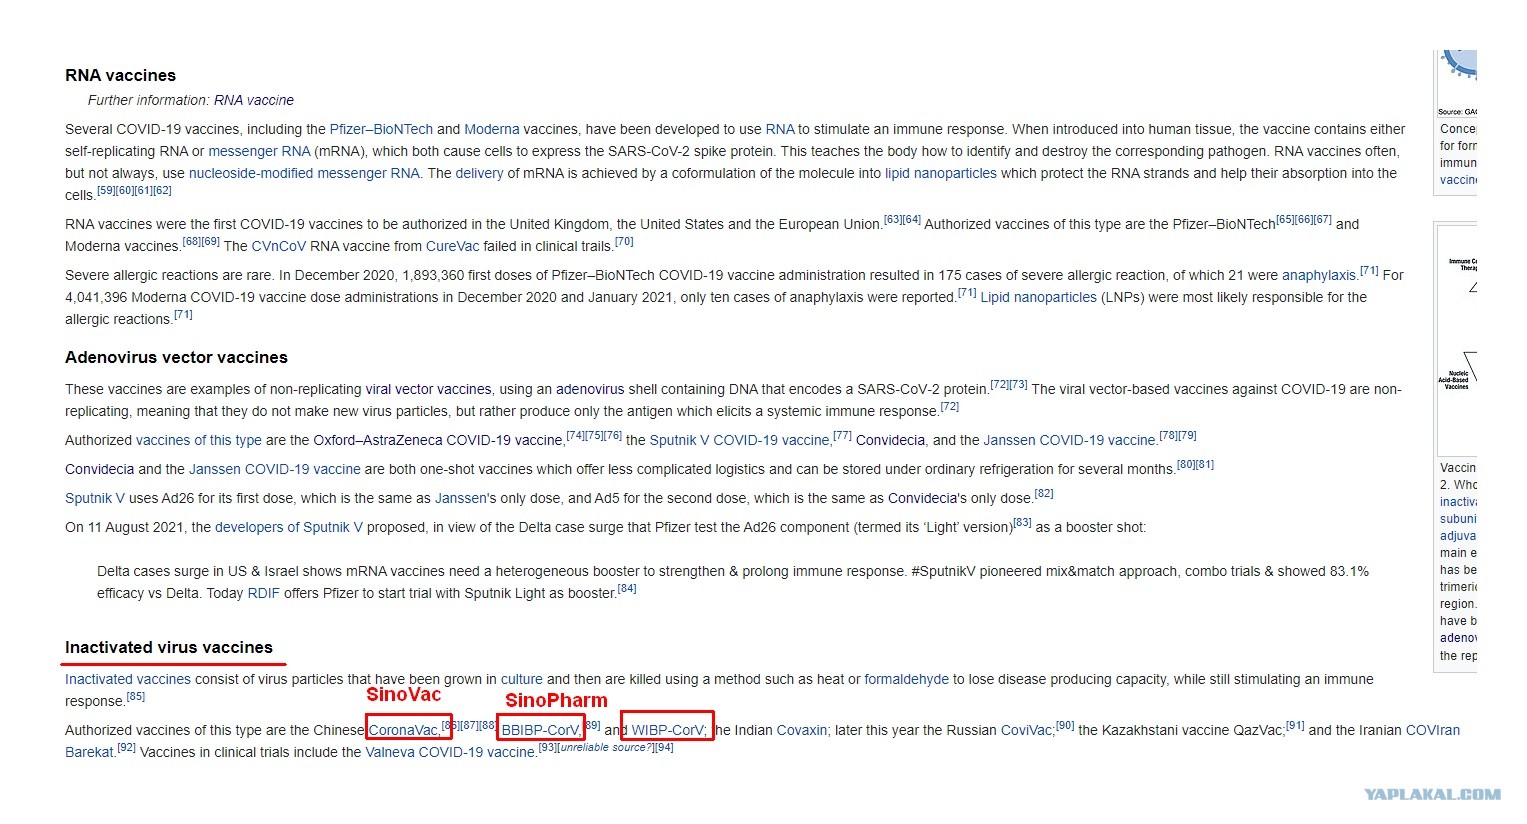1527x824 pixels.
Task: Open Convidecia link after citation [77]
Action: tap(890, 440)
